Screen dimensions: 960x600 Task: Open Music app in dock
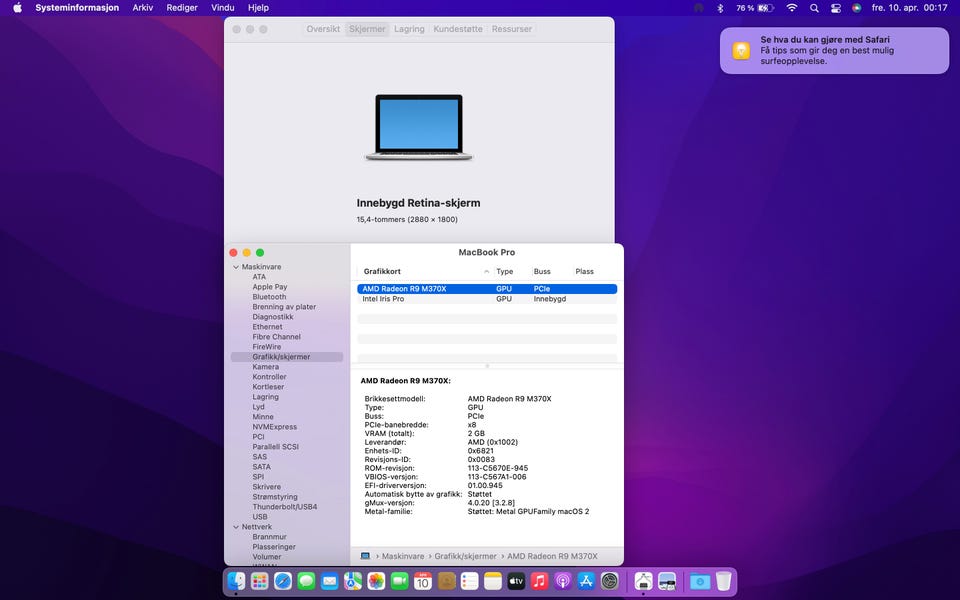click(539, 580)
